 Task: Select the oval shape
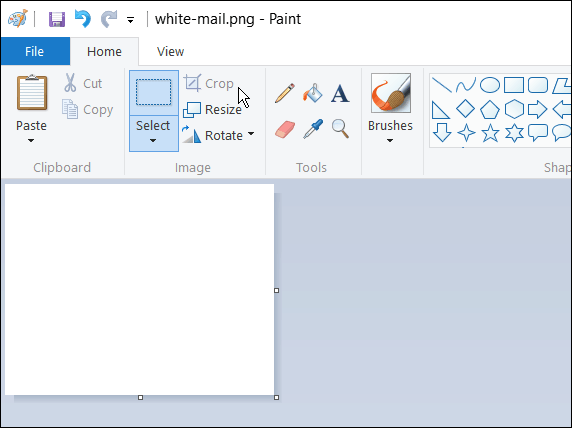tap(490, 85)
